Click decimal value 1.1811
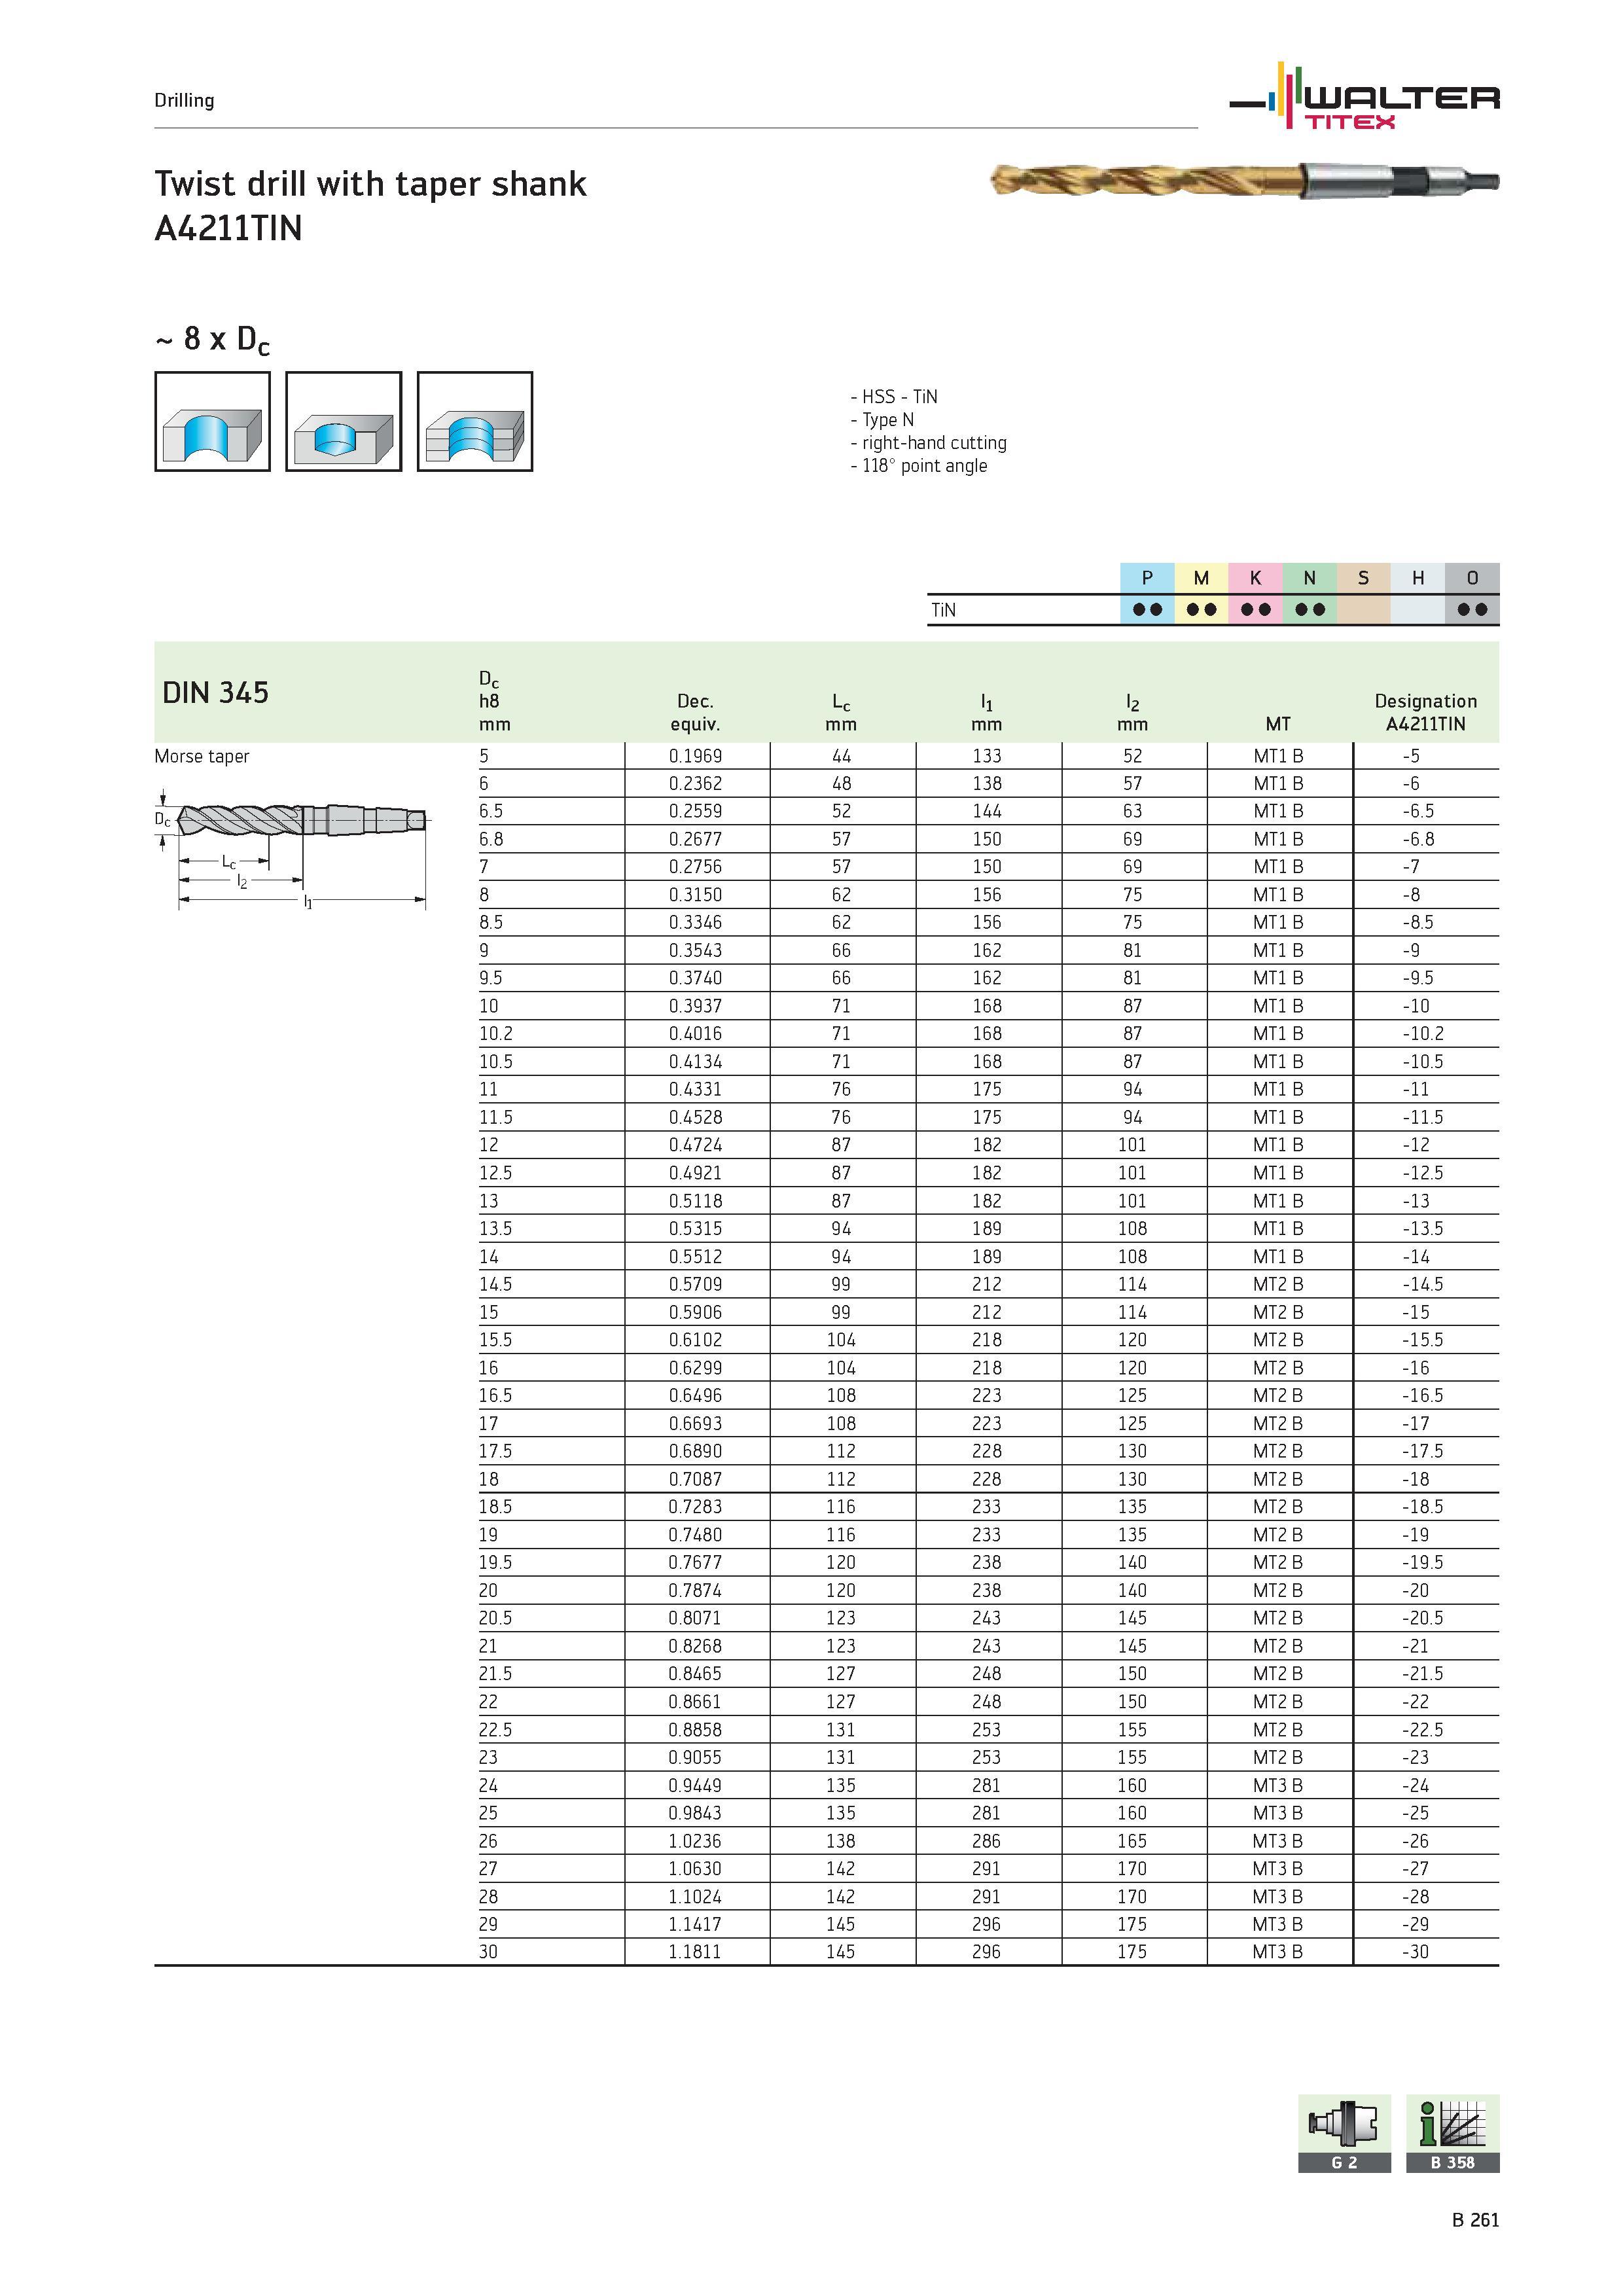1623x2296 pixels. [x=695, y=1951]
